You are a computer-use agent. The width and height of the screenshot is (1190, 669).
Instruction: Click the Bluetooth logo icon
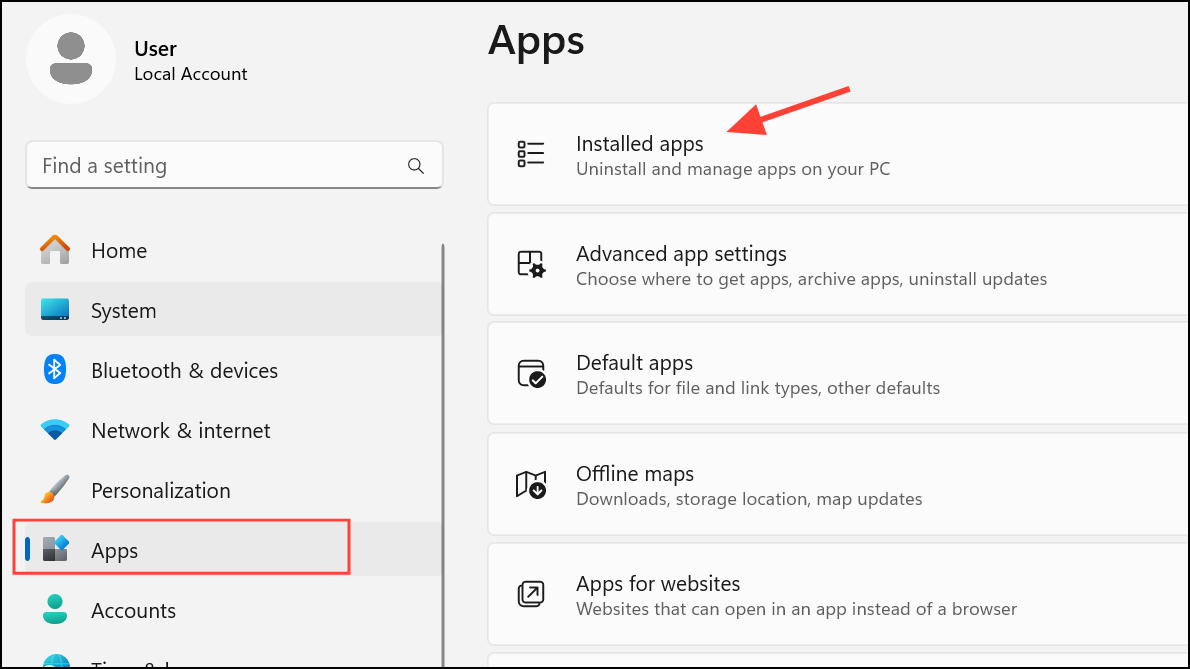pos(55,369)
